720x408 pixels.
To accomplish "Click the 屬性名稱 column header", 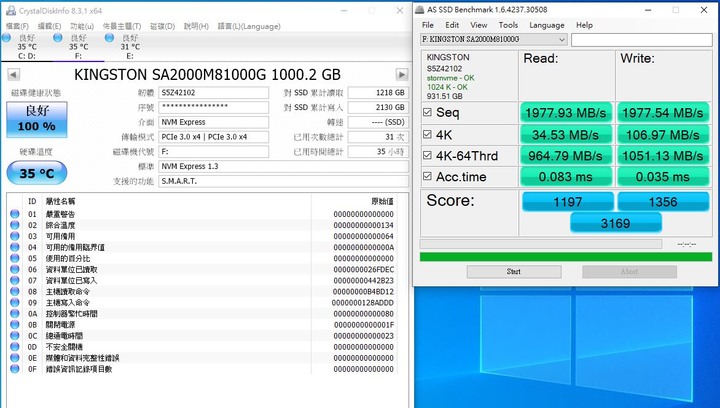I will point(60,201).
